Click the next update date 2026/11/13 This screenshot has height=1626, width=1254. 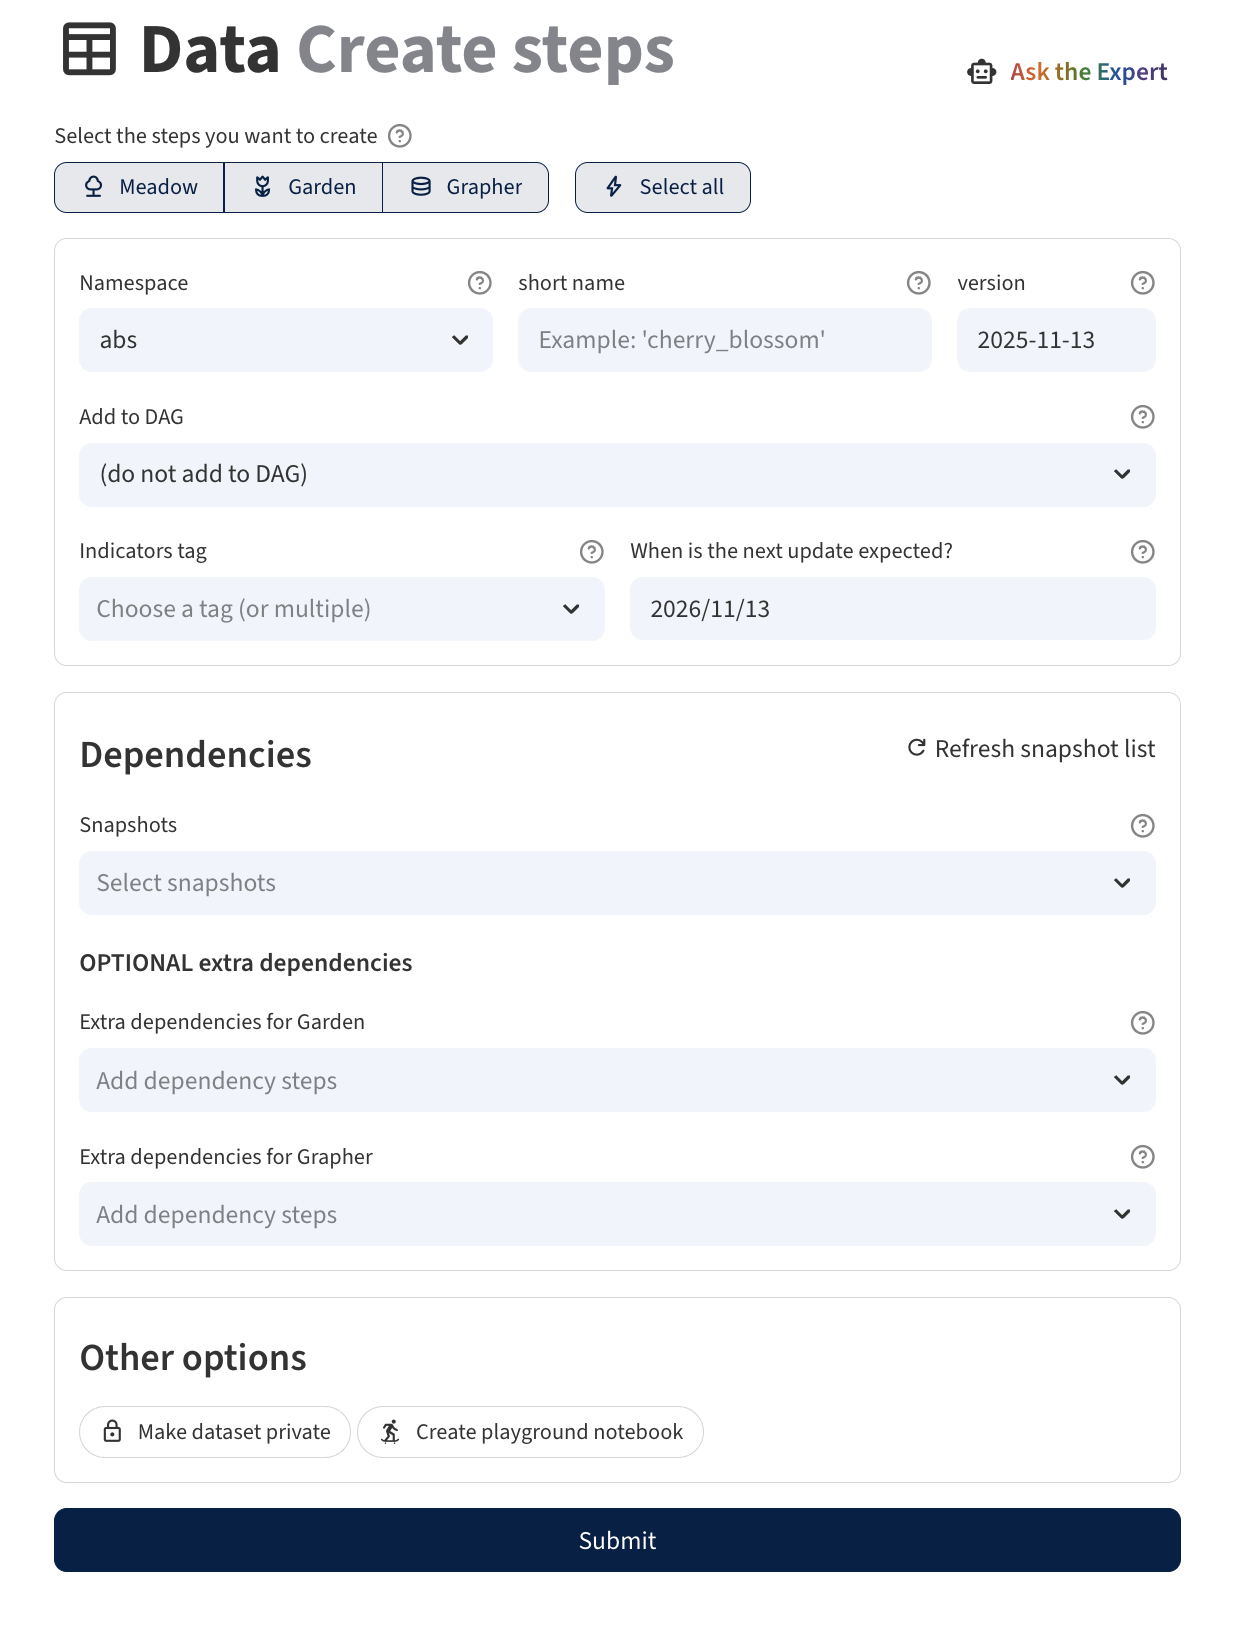coord(893,609)
